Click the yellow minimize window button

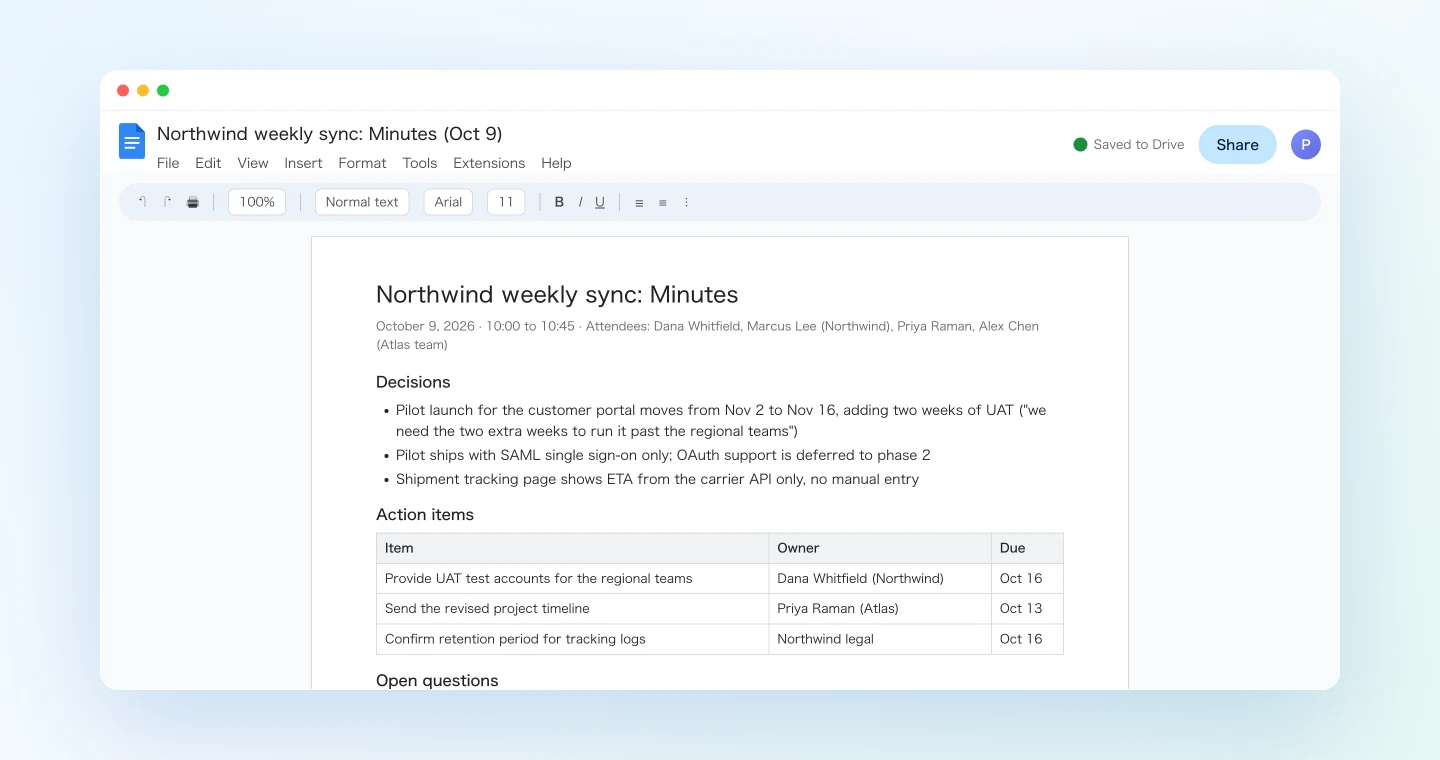pyautogui.click(x=143, y=90)
